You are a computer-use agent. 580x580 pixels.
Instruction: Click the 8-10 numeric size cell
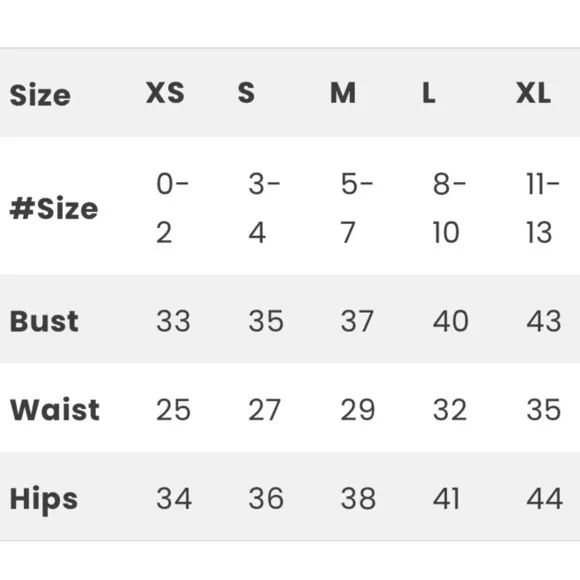tap(449, 208)
